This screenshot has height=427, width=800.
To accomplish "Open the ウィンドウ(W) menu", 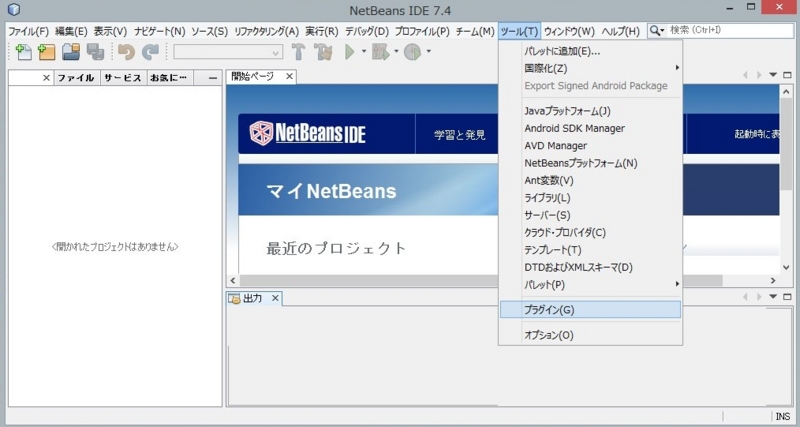I will tap(569, 32).
